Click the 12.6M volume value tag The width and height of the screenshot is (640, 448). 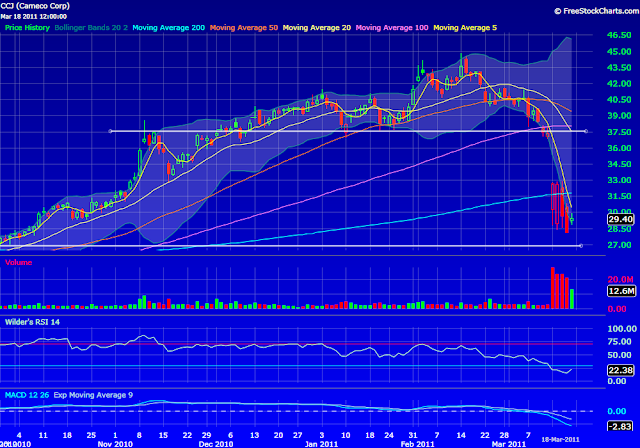621,291
